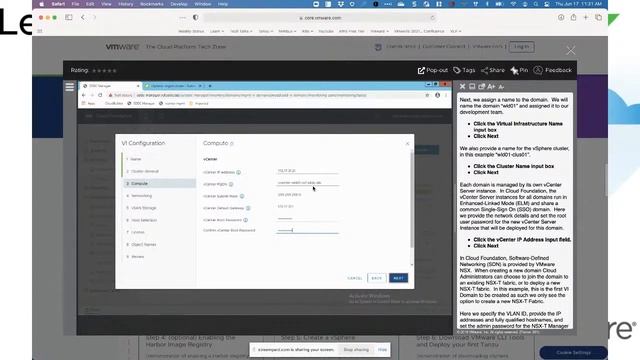Click Stop sharing in the screen-share bar
640x360 pixels.
356,350
